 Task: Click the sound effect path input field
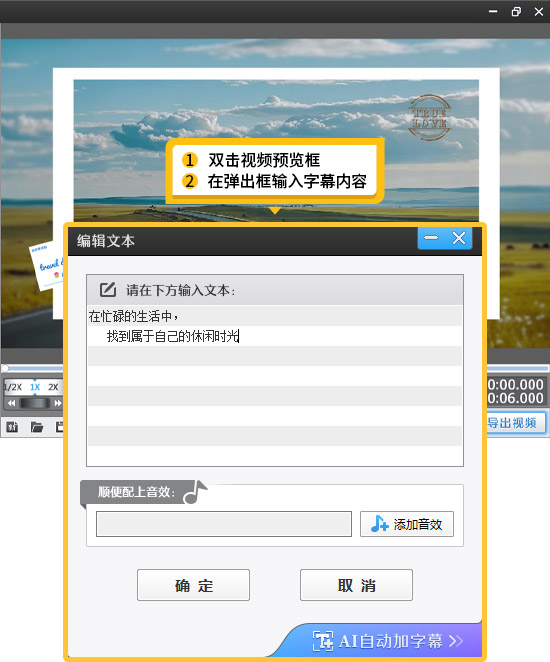point(224,524)
